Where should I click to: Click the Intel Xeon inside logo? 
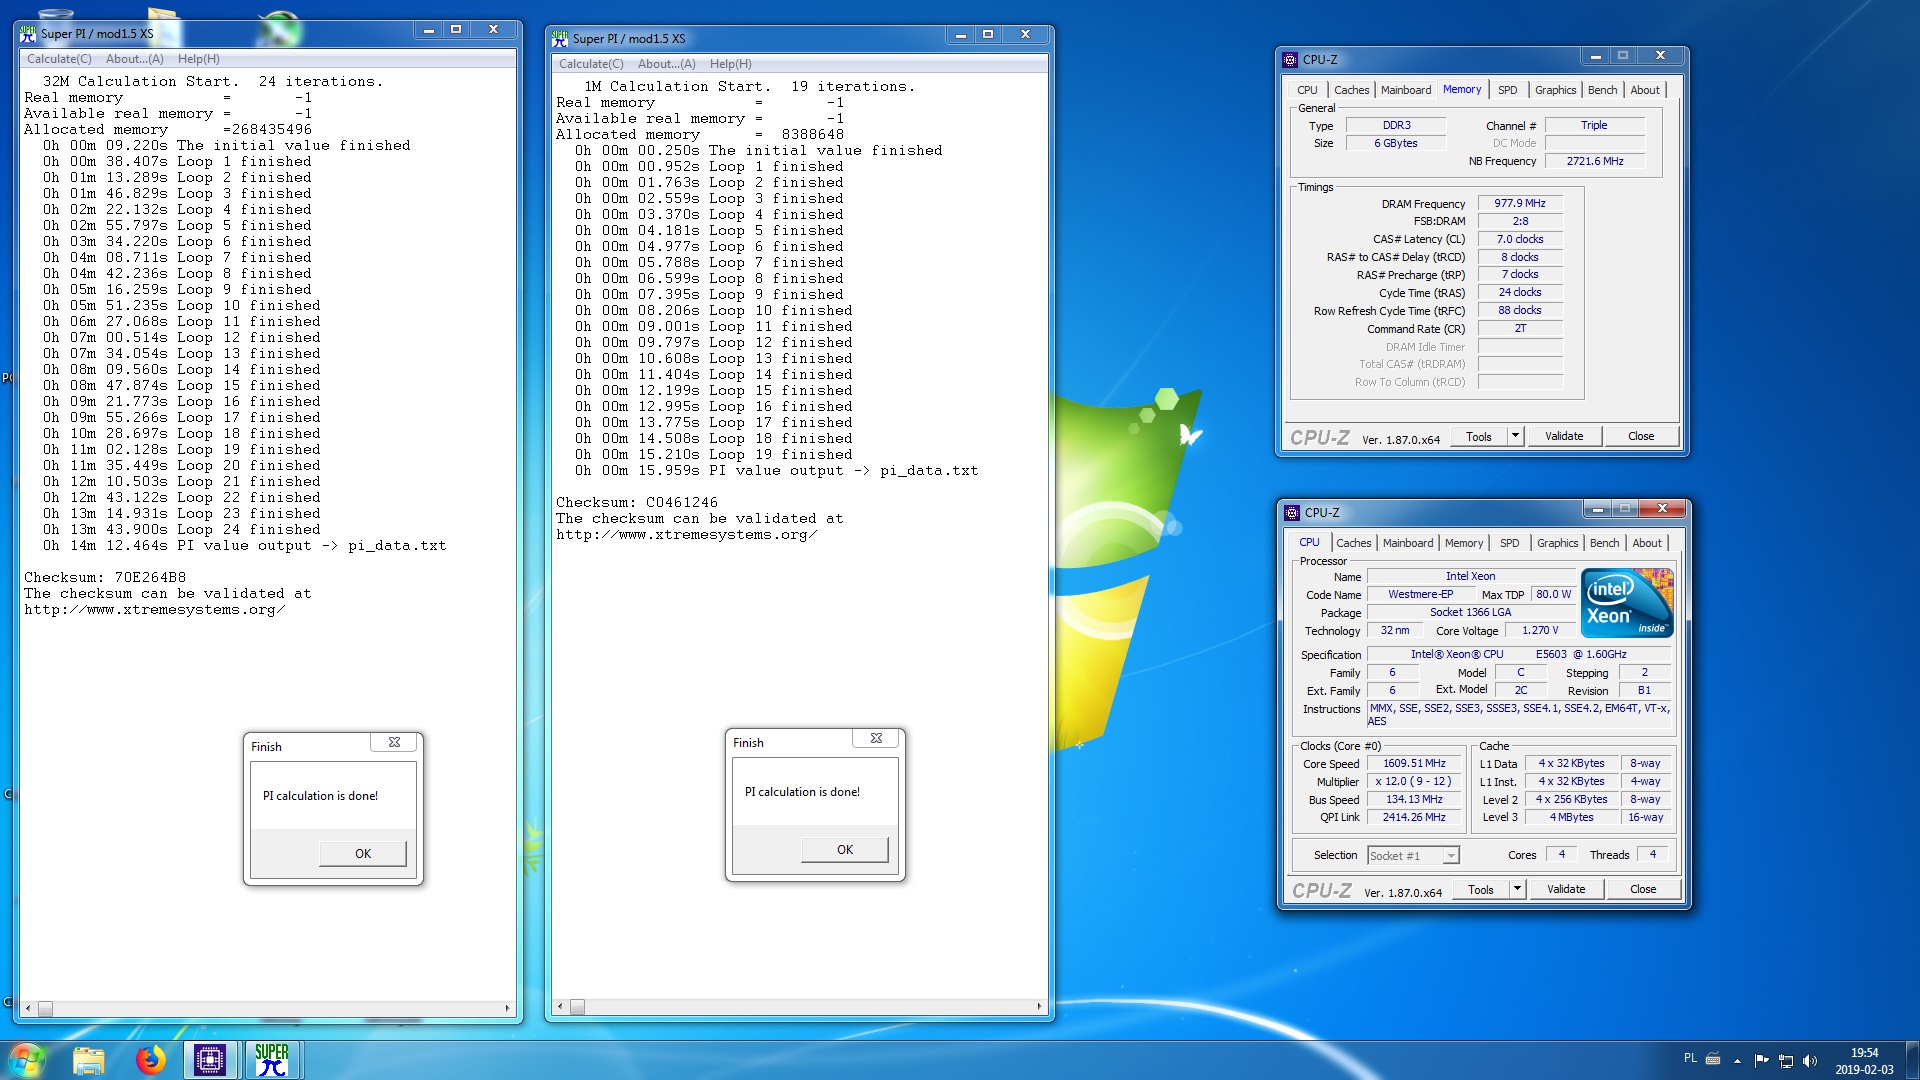tap(1627, 602)
